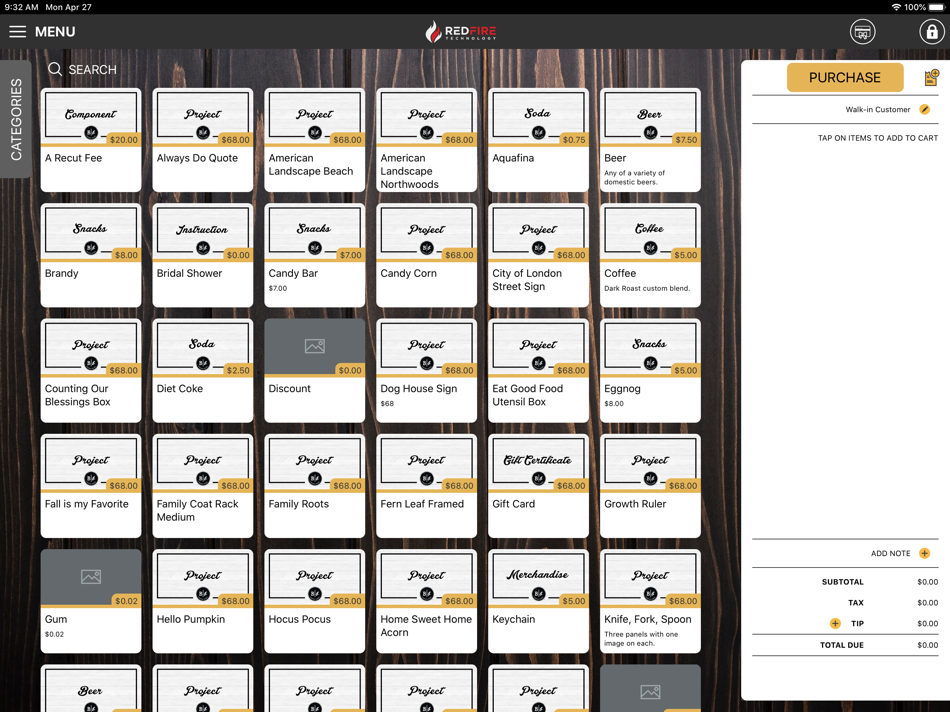This screenshot has width=950, height=712.
Task: Tap the PURCHASE button
Action: pos(845,78)
